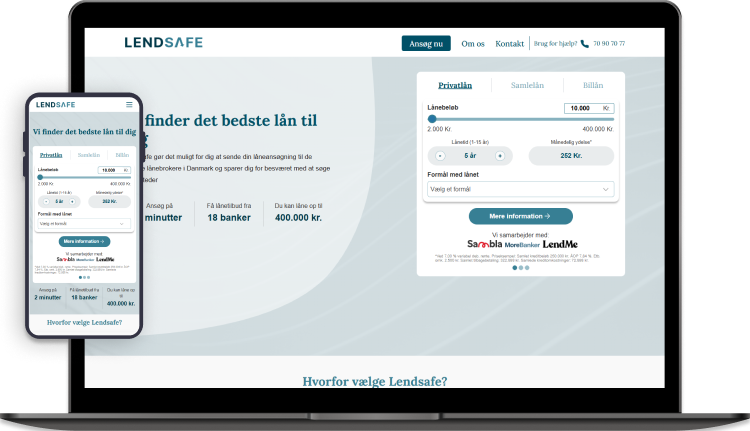Select the first carousel dot on the laptop
Image resolution: width=750 pixels, height=431 pixels.
pyautogui.click(x=515, y=268)
